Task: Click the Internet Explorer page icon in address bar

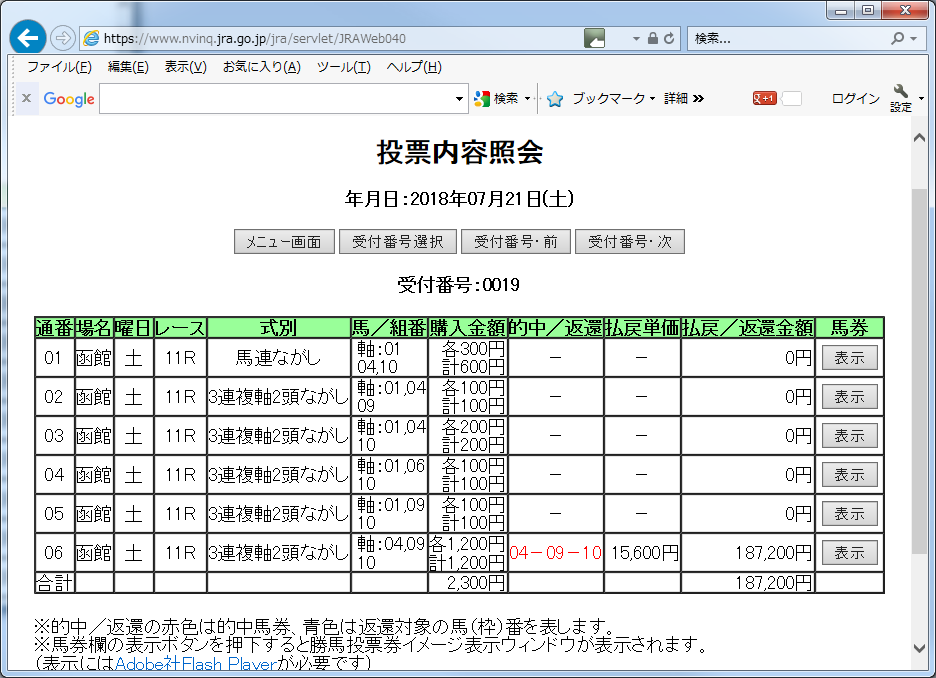Action: [91, 39]
